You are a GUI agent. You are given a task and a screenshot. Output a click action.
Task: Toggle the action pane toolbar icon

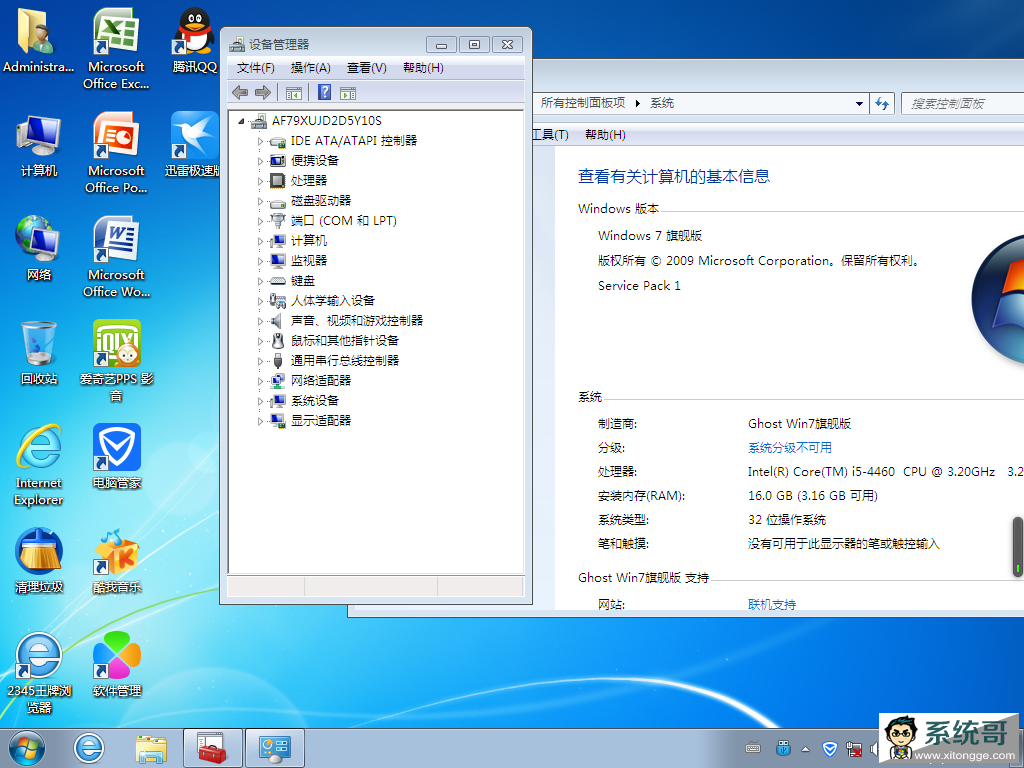pos(348,93)
